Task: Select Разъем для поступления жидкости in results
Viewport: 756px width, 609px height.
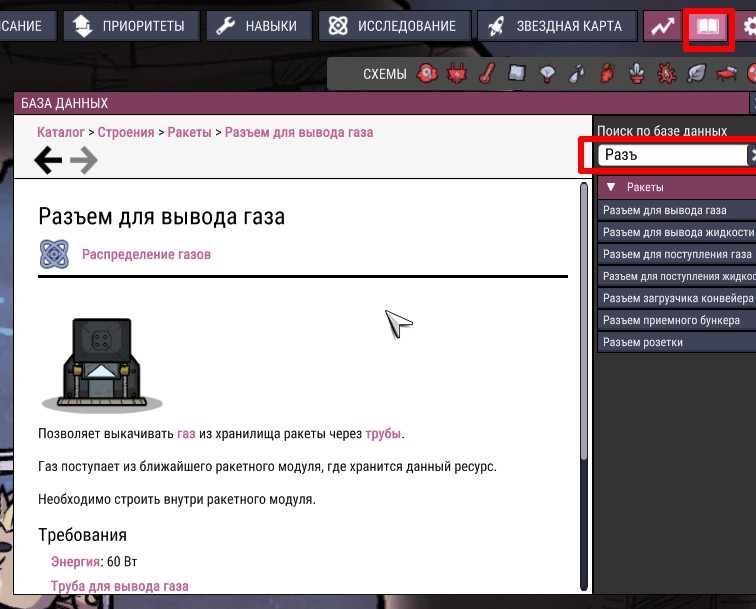Action: point(677,276)
